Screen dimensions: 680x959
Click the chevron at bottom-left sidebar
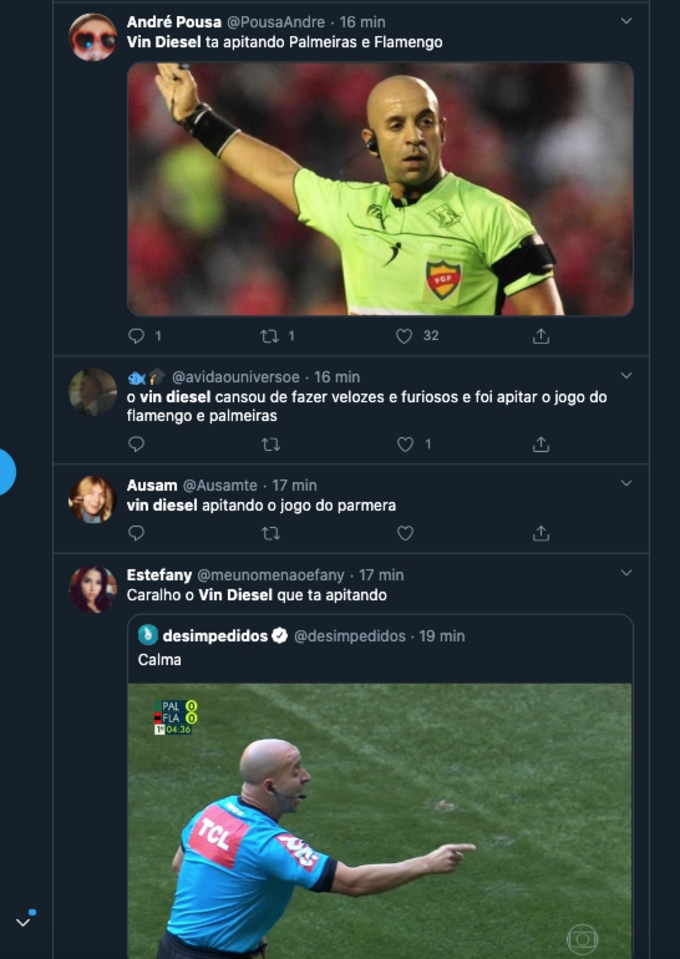pyautogui.click(x=23, y=922)
